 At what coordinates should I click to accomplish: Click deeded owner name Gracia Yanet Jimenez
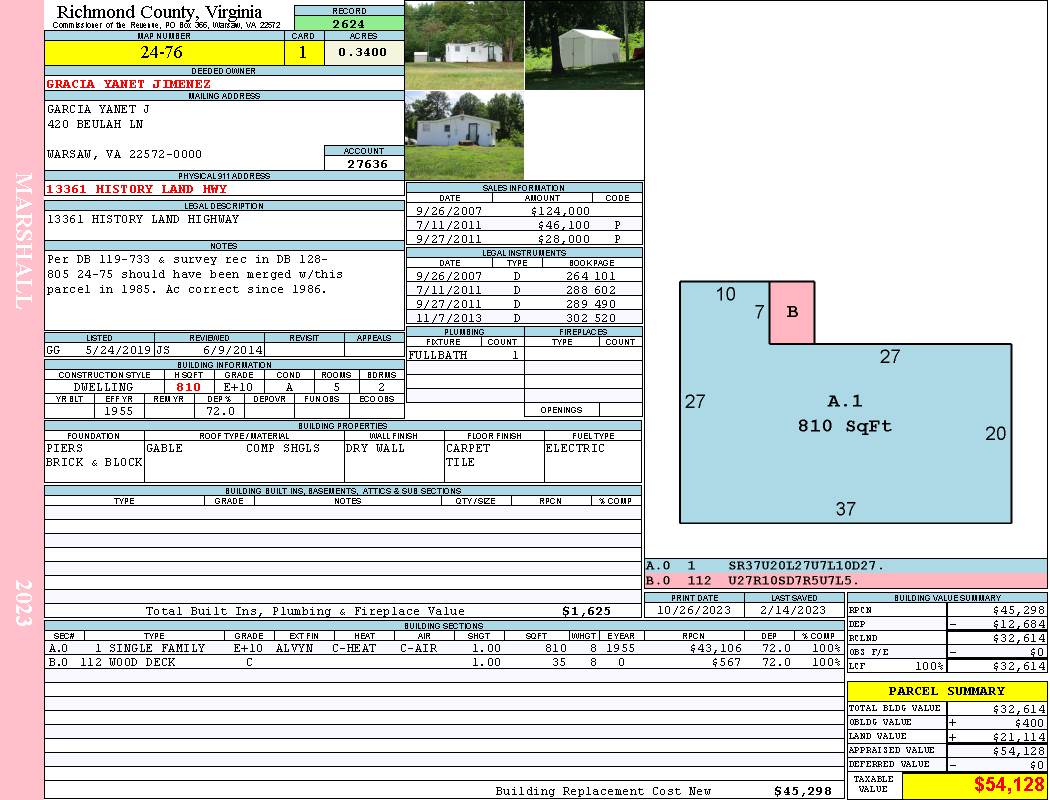tap(129, 84)
